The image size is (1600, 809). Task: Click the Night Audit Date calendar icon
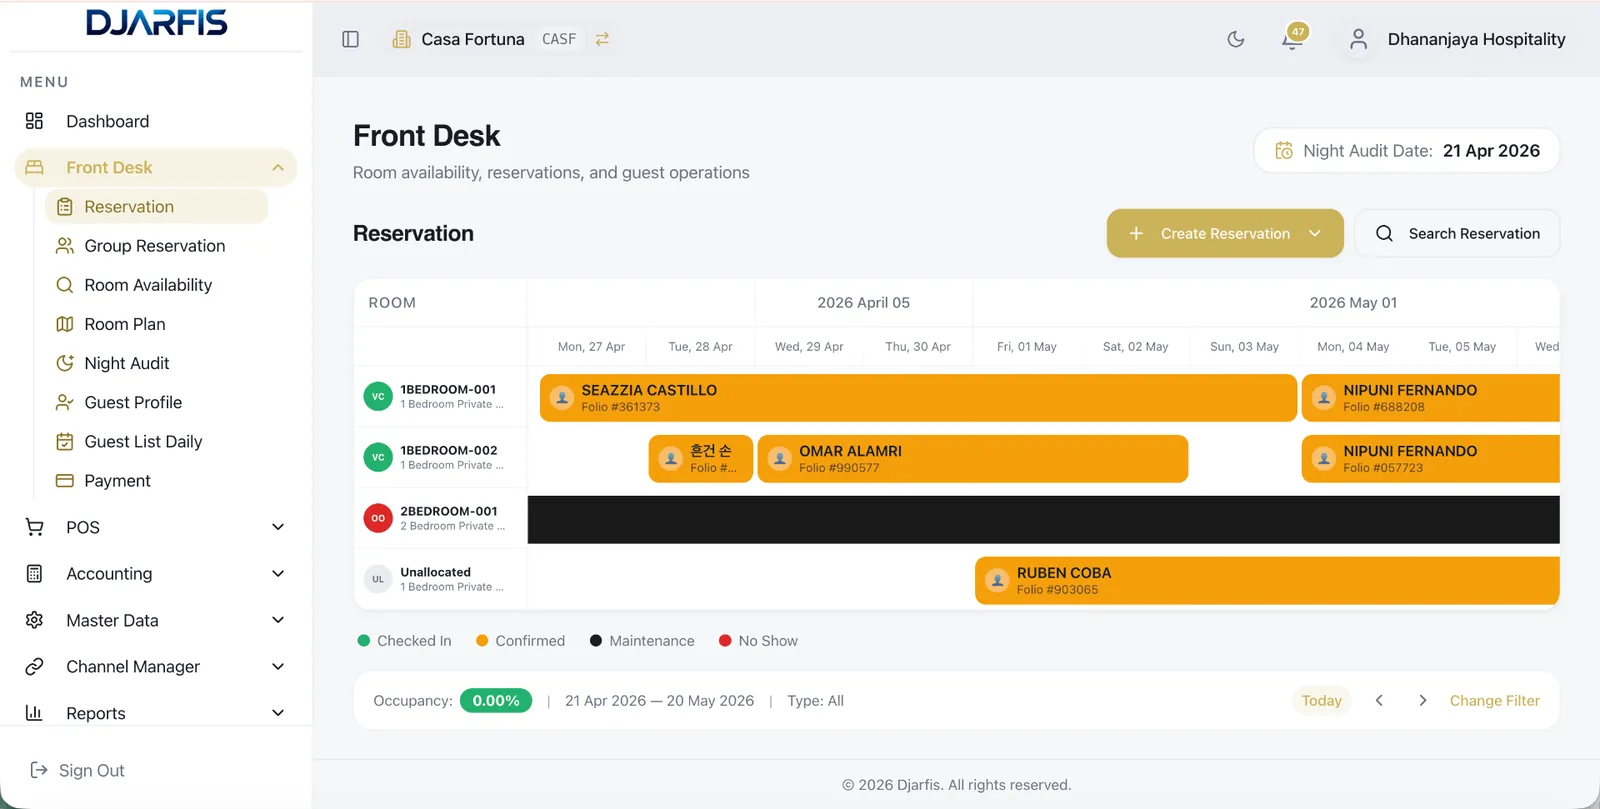[1284, 151]
